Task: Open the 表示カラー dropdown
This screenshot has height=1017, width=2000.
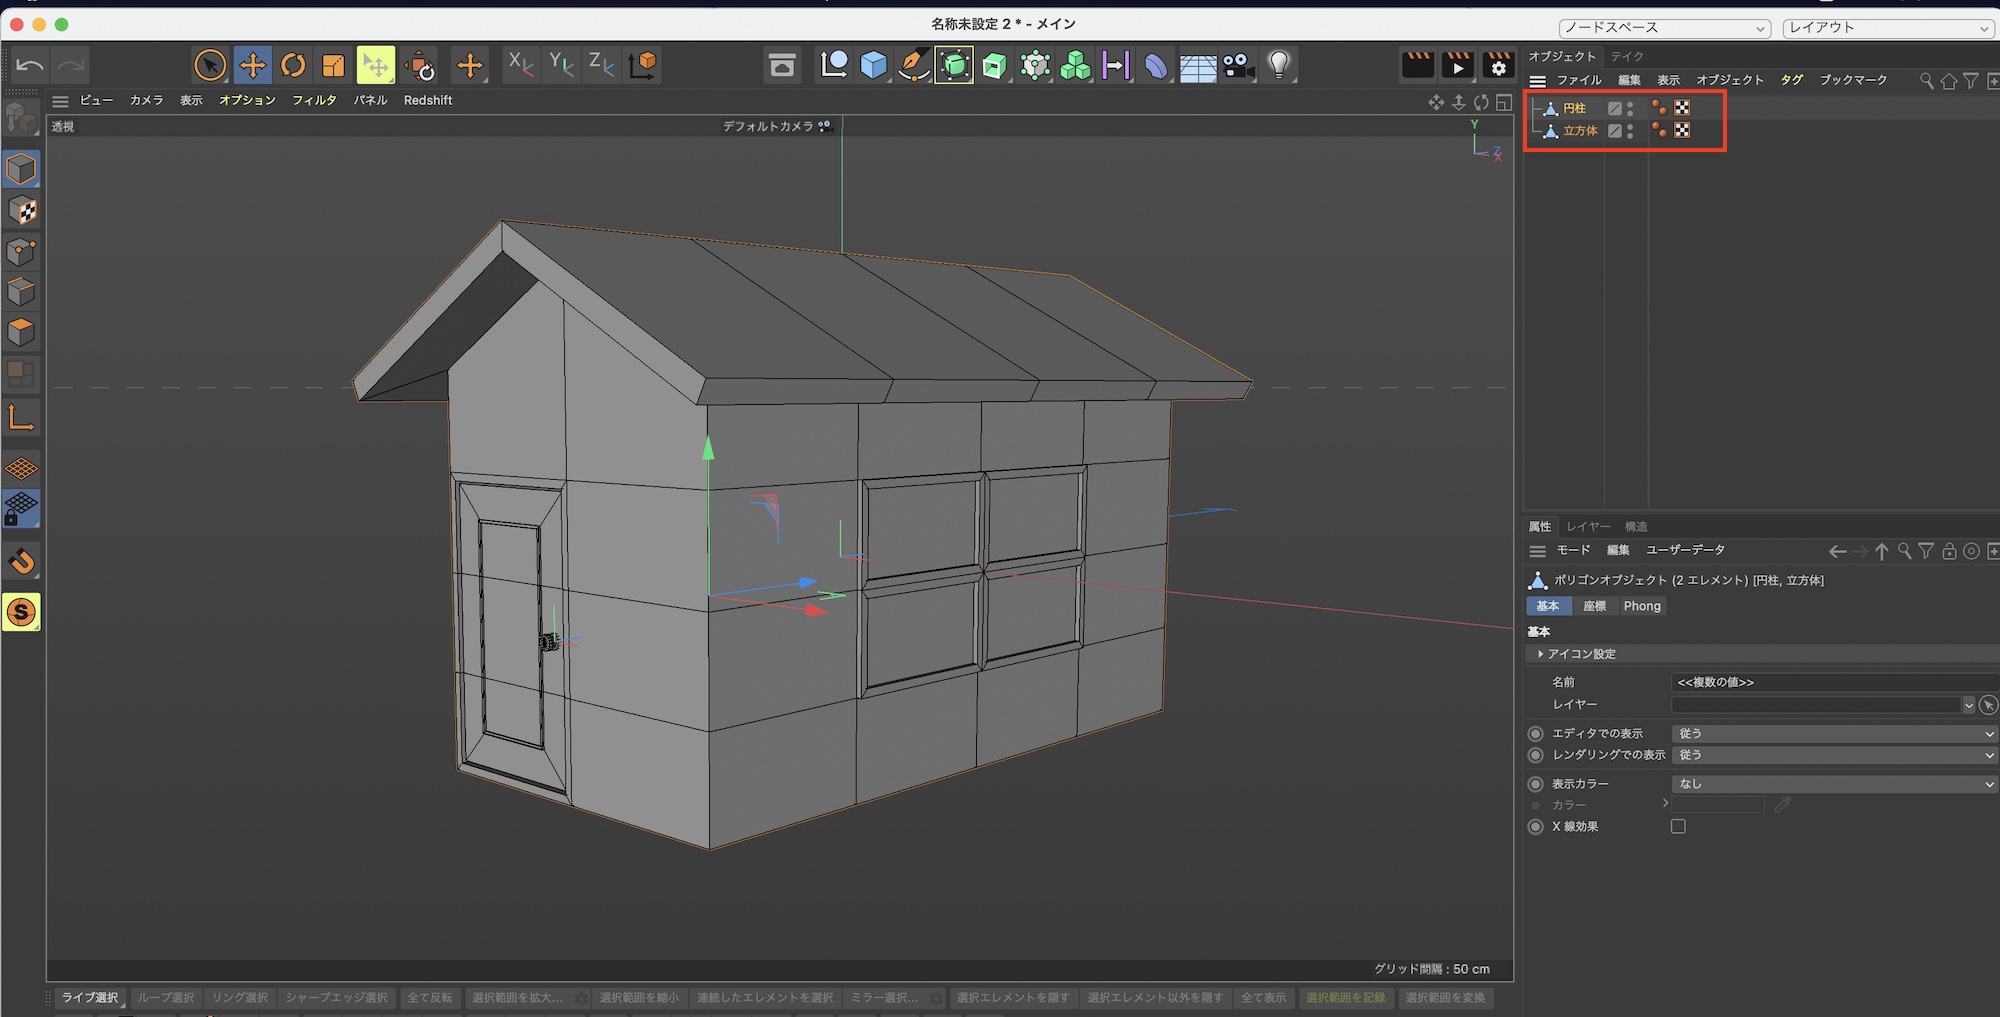Action: [x=1832, y=784]
